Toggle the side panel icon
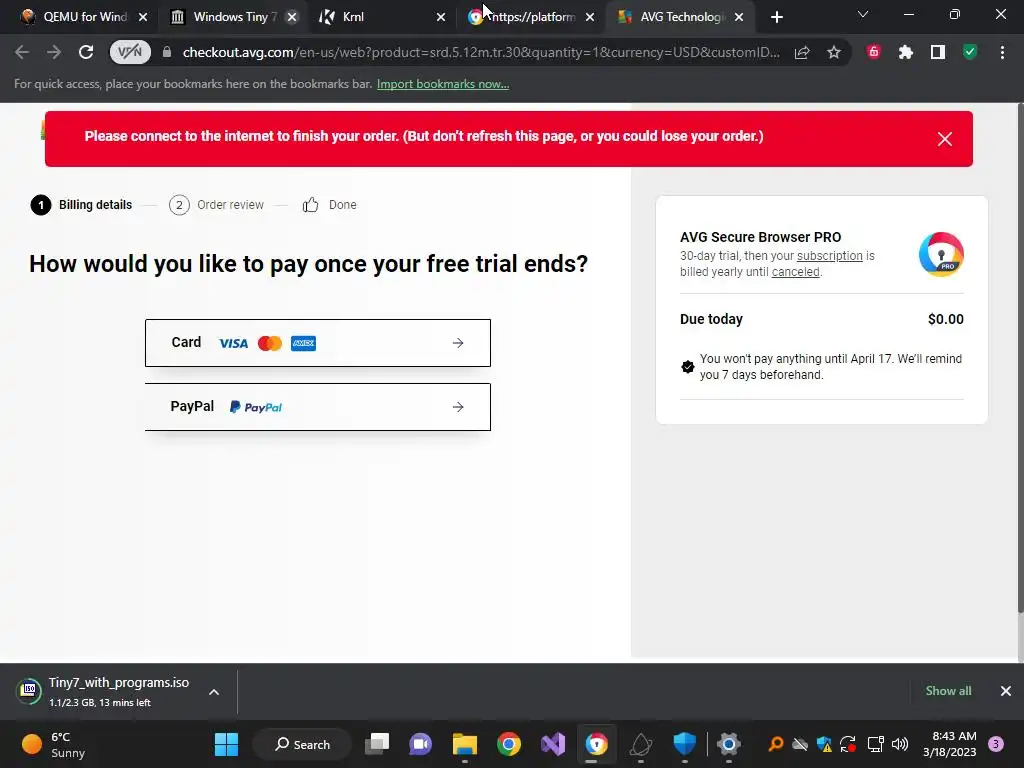 click(938, 52)
